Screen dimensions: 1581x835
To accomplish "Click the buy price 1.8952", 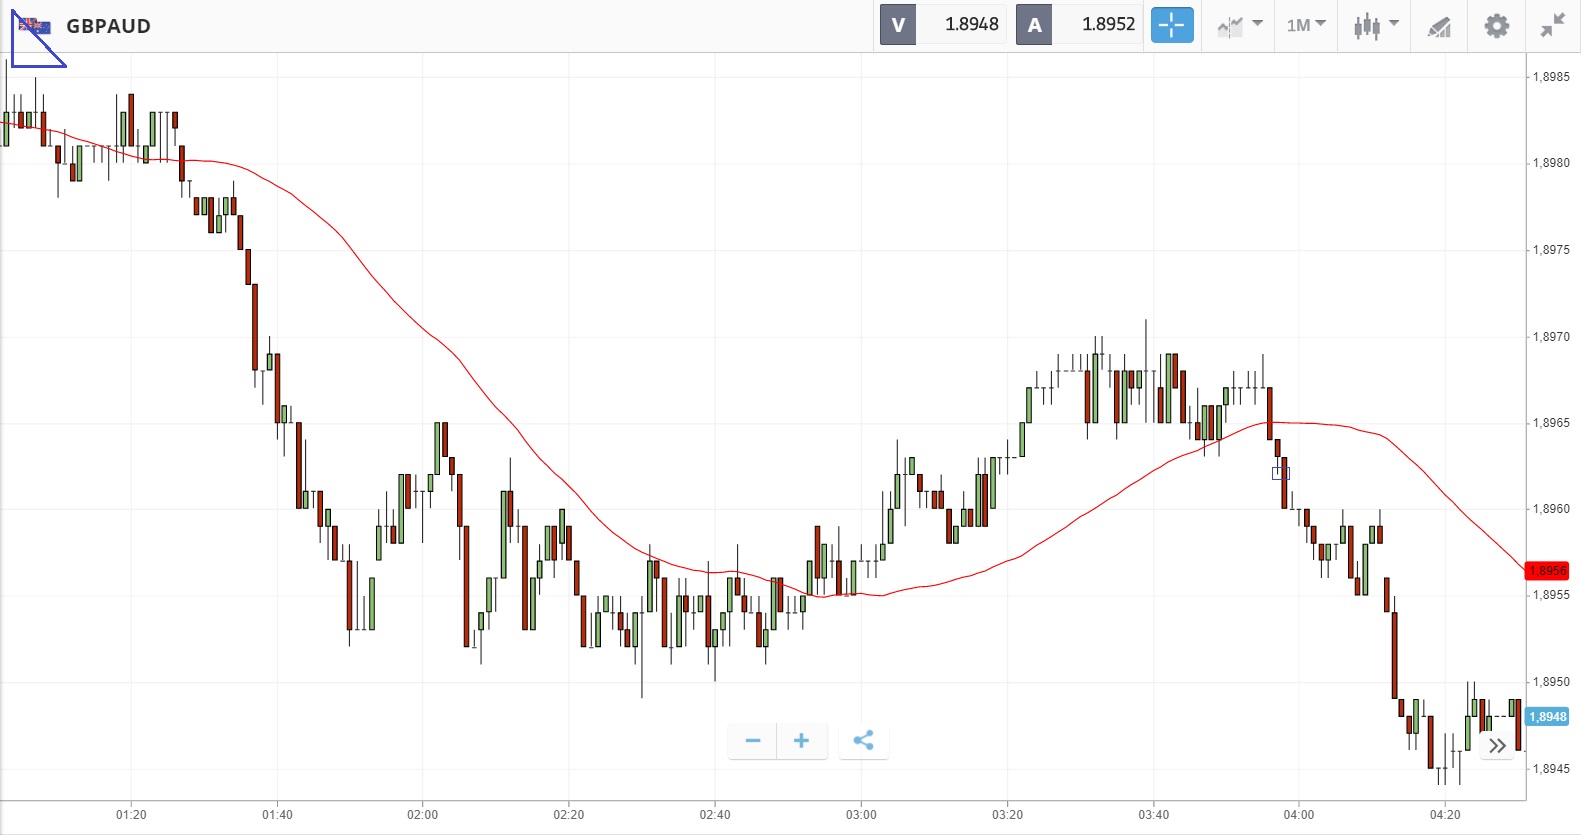I will point(1108,25).
